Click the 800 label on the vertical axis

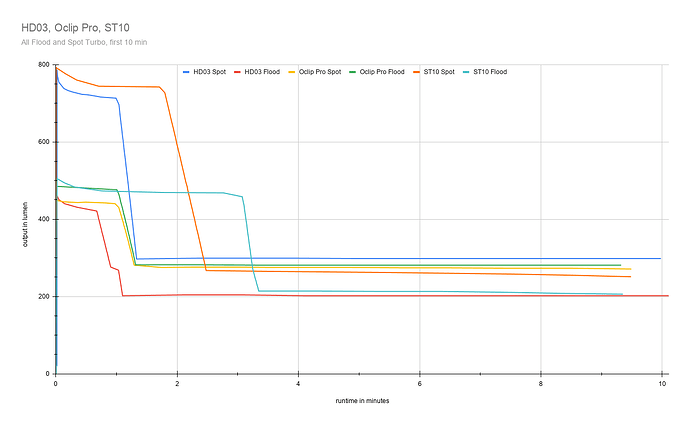tap(44, 65)
